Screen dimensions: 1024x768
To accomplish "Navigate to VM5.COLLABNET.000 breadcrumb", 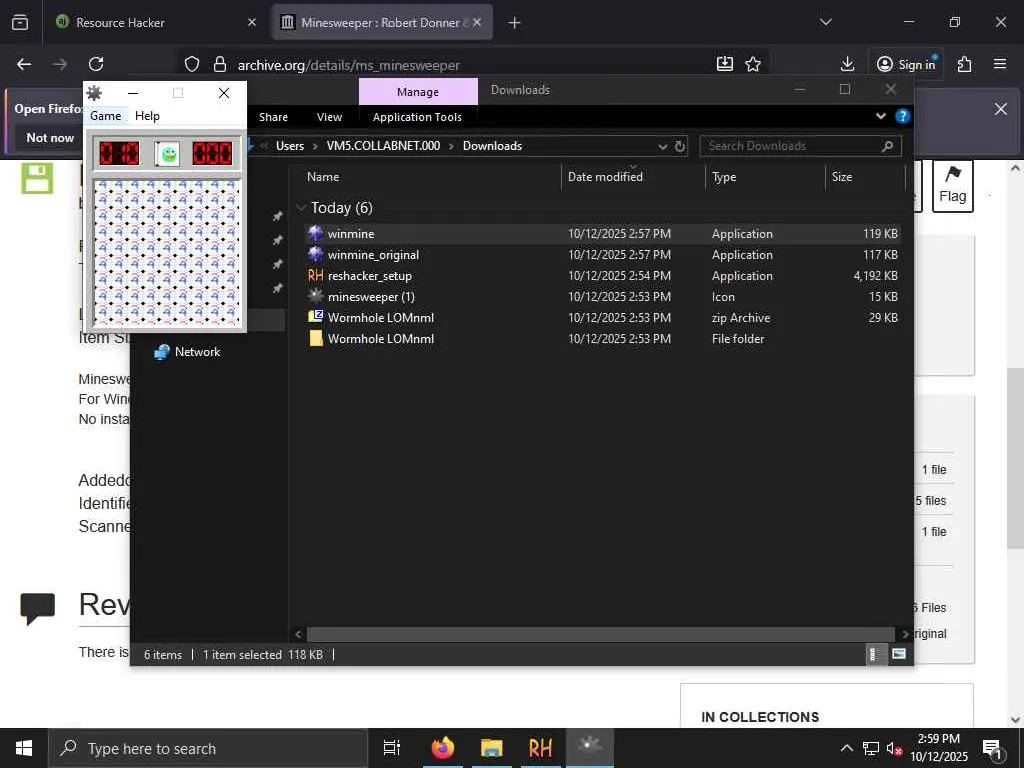I will pos(383,146).
